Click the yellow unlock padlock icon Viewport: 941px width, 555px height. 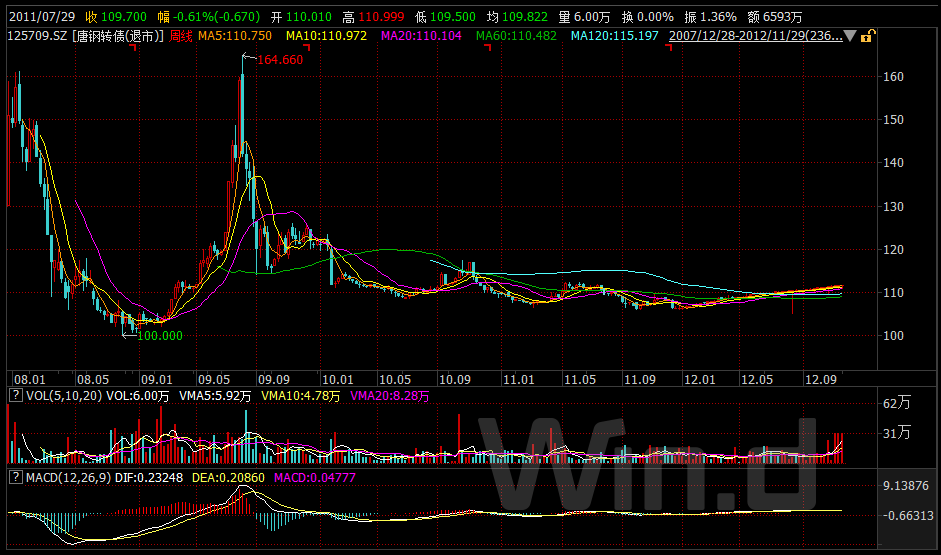[x=867, y=36]
